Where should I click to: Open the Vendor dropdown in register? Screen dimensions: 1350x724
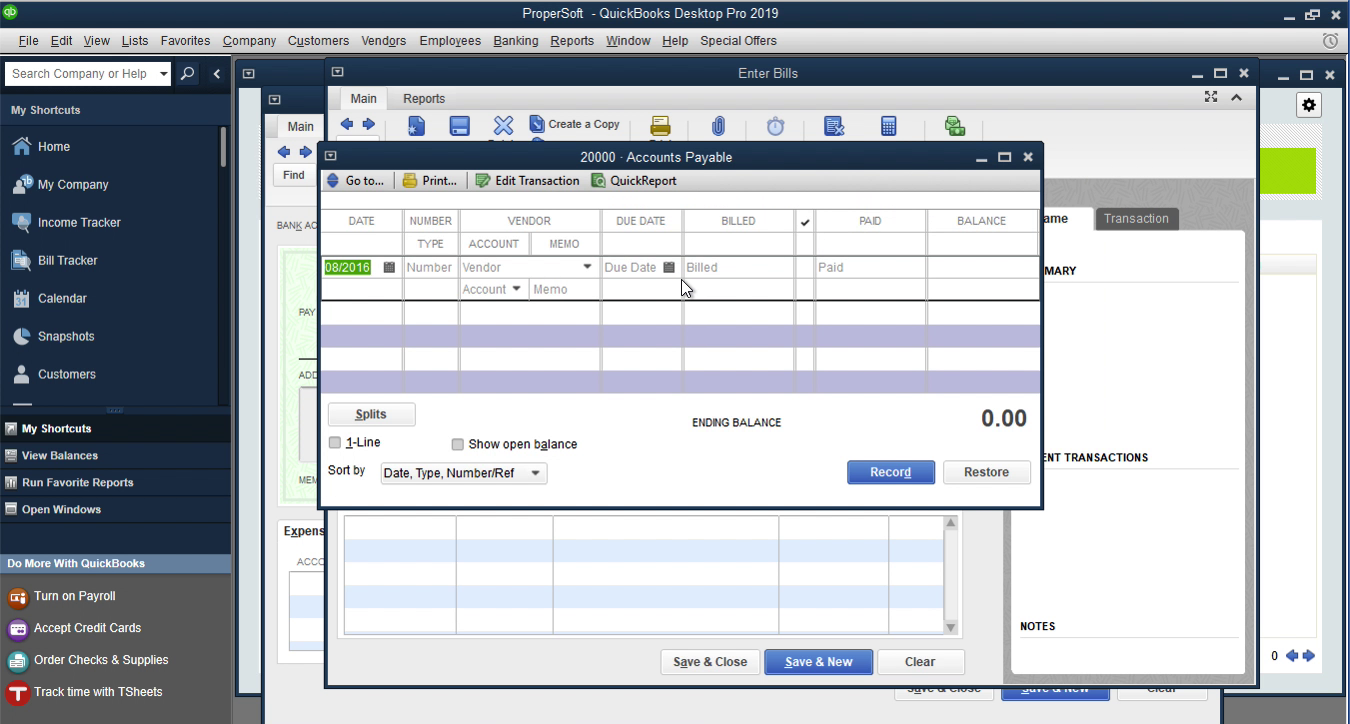tap(587, 268)
